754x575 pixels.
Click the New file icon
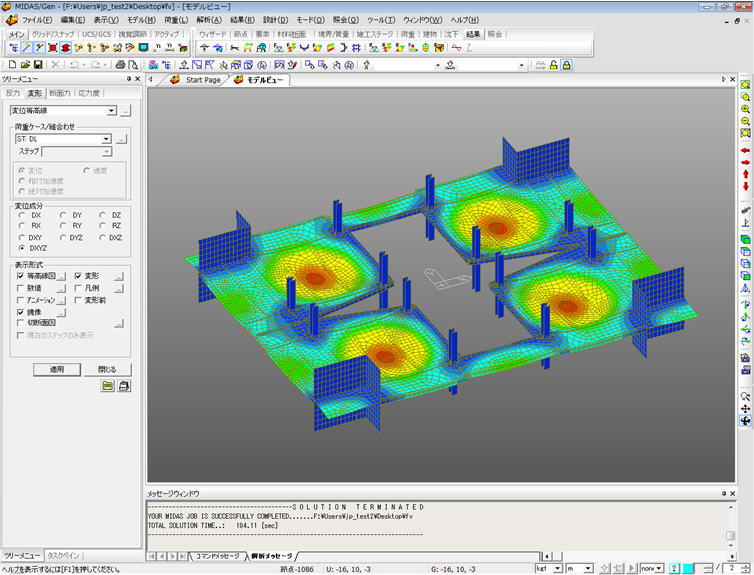click(x=13, y=64)
